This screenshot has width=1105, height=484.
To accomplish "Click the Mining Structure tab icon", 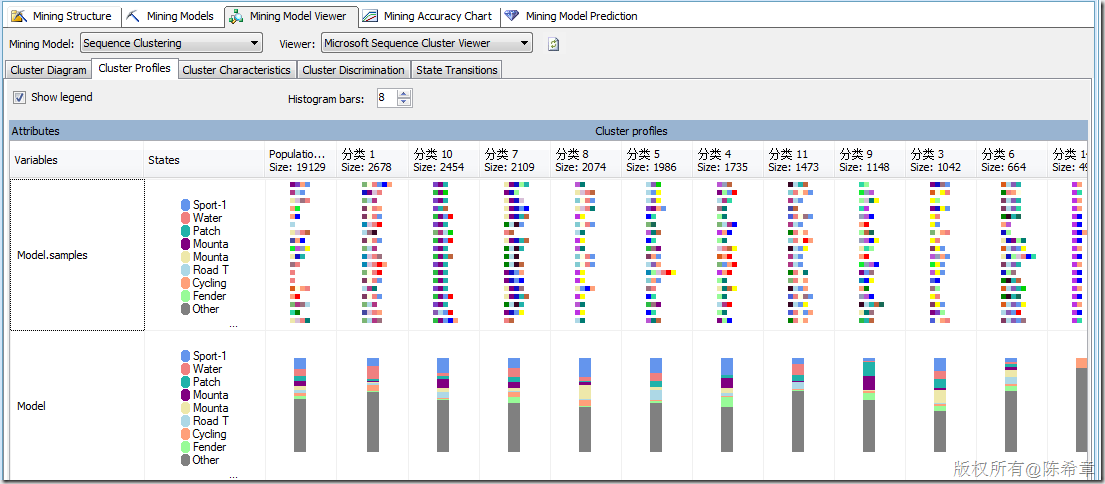I will click(19, 16).
